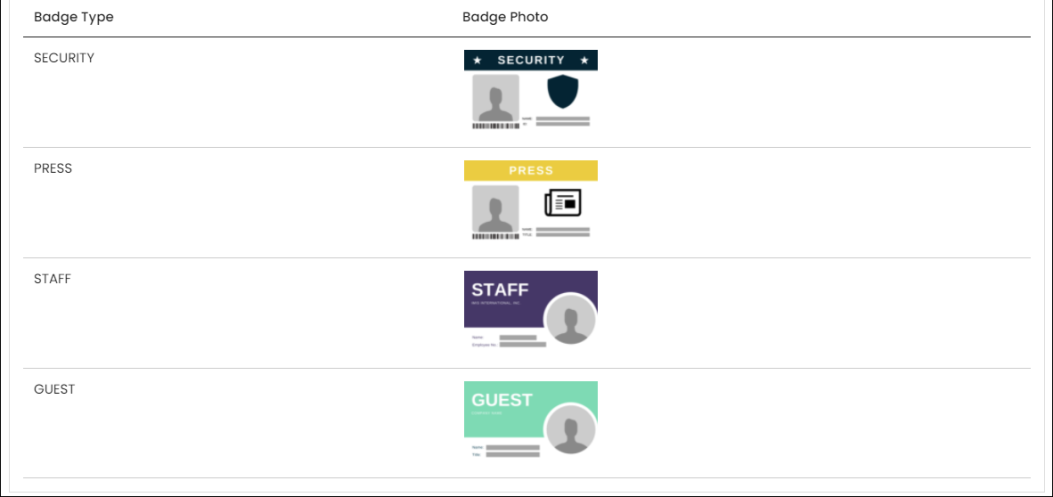Select the STAFF badge type row
Image resolution: width=1053 pixels, height=497 pixels.
click(526, 313)
